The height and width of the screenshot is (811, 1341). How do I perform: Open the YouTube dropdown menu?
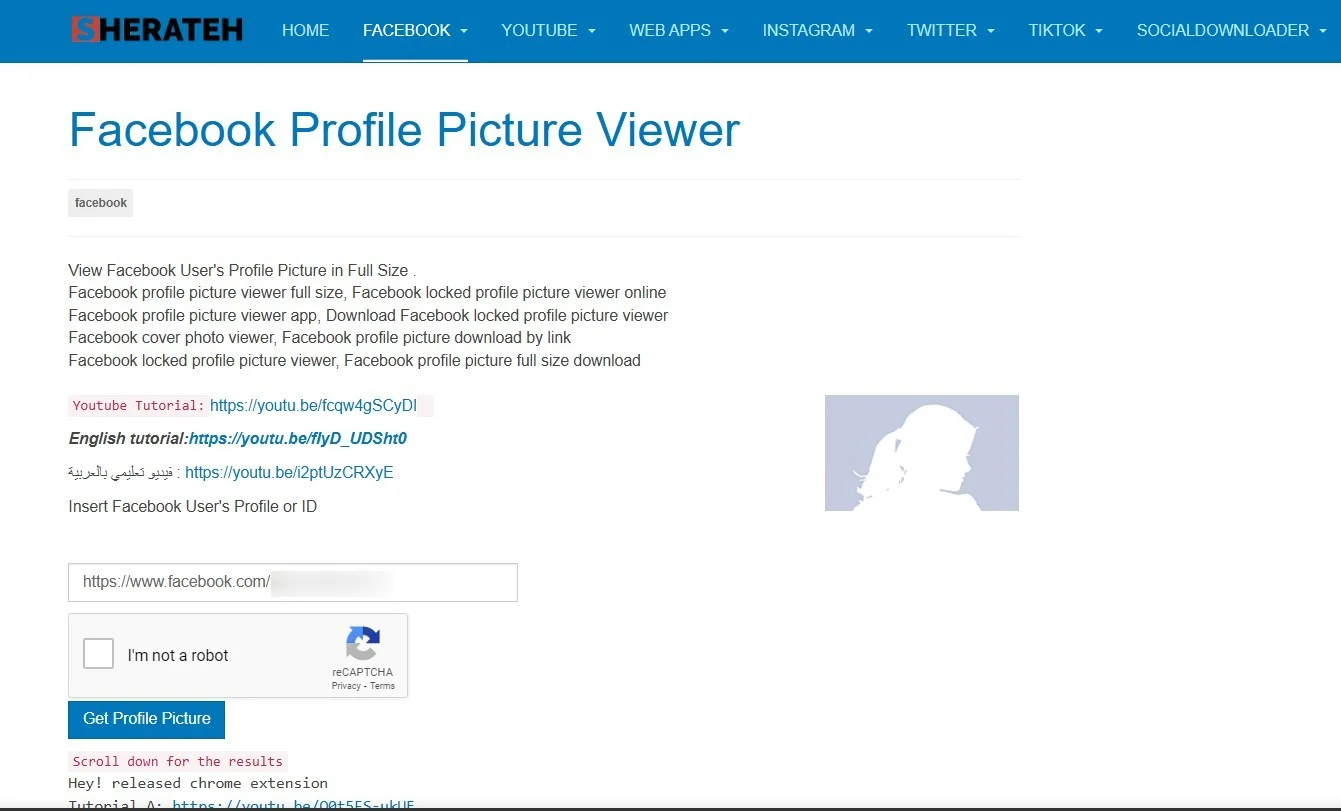(548, 30)
